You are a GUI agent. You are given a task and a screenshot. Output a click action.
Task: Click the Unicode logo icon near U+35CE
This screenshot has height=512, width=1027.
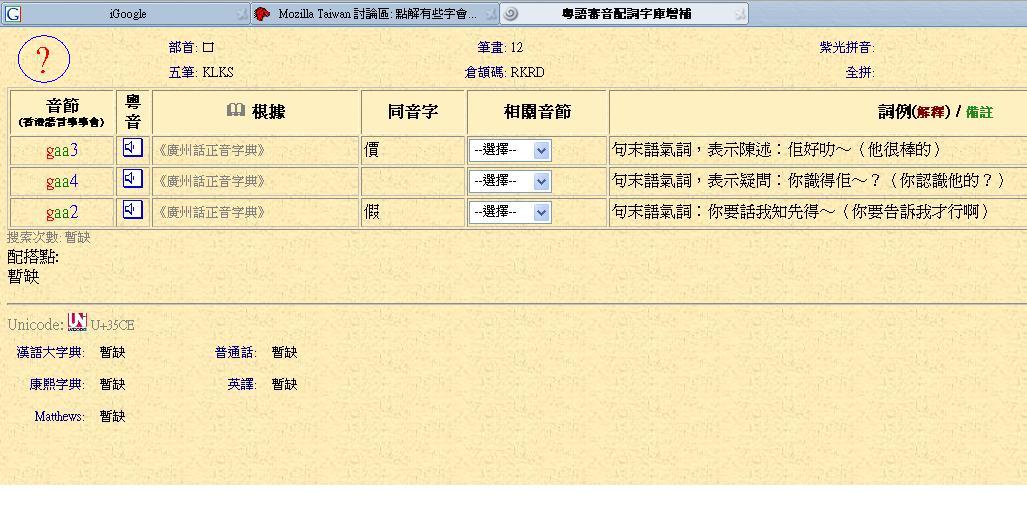tap(77, 323)
